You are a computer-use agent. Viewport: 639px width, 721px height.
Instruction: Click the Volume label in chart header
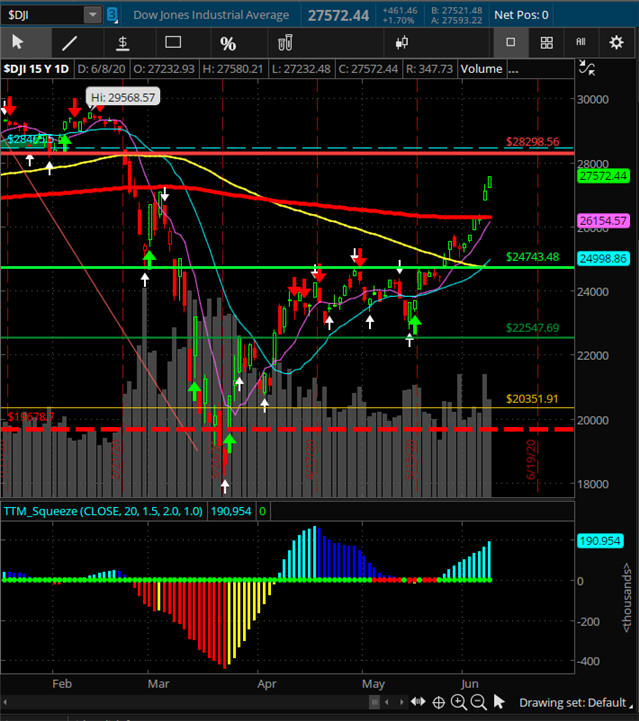(x=482, y=69)
